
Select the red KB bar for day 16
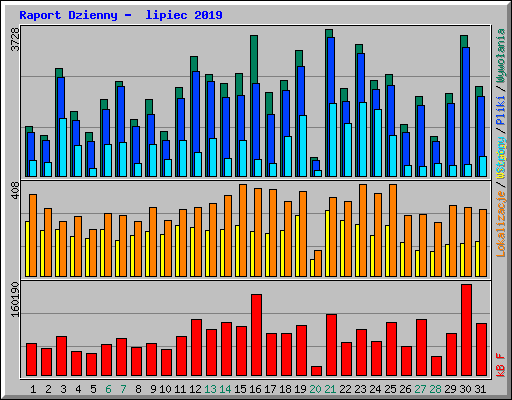(256, 335)
